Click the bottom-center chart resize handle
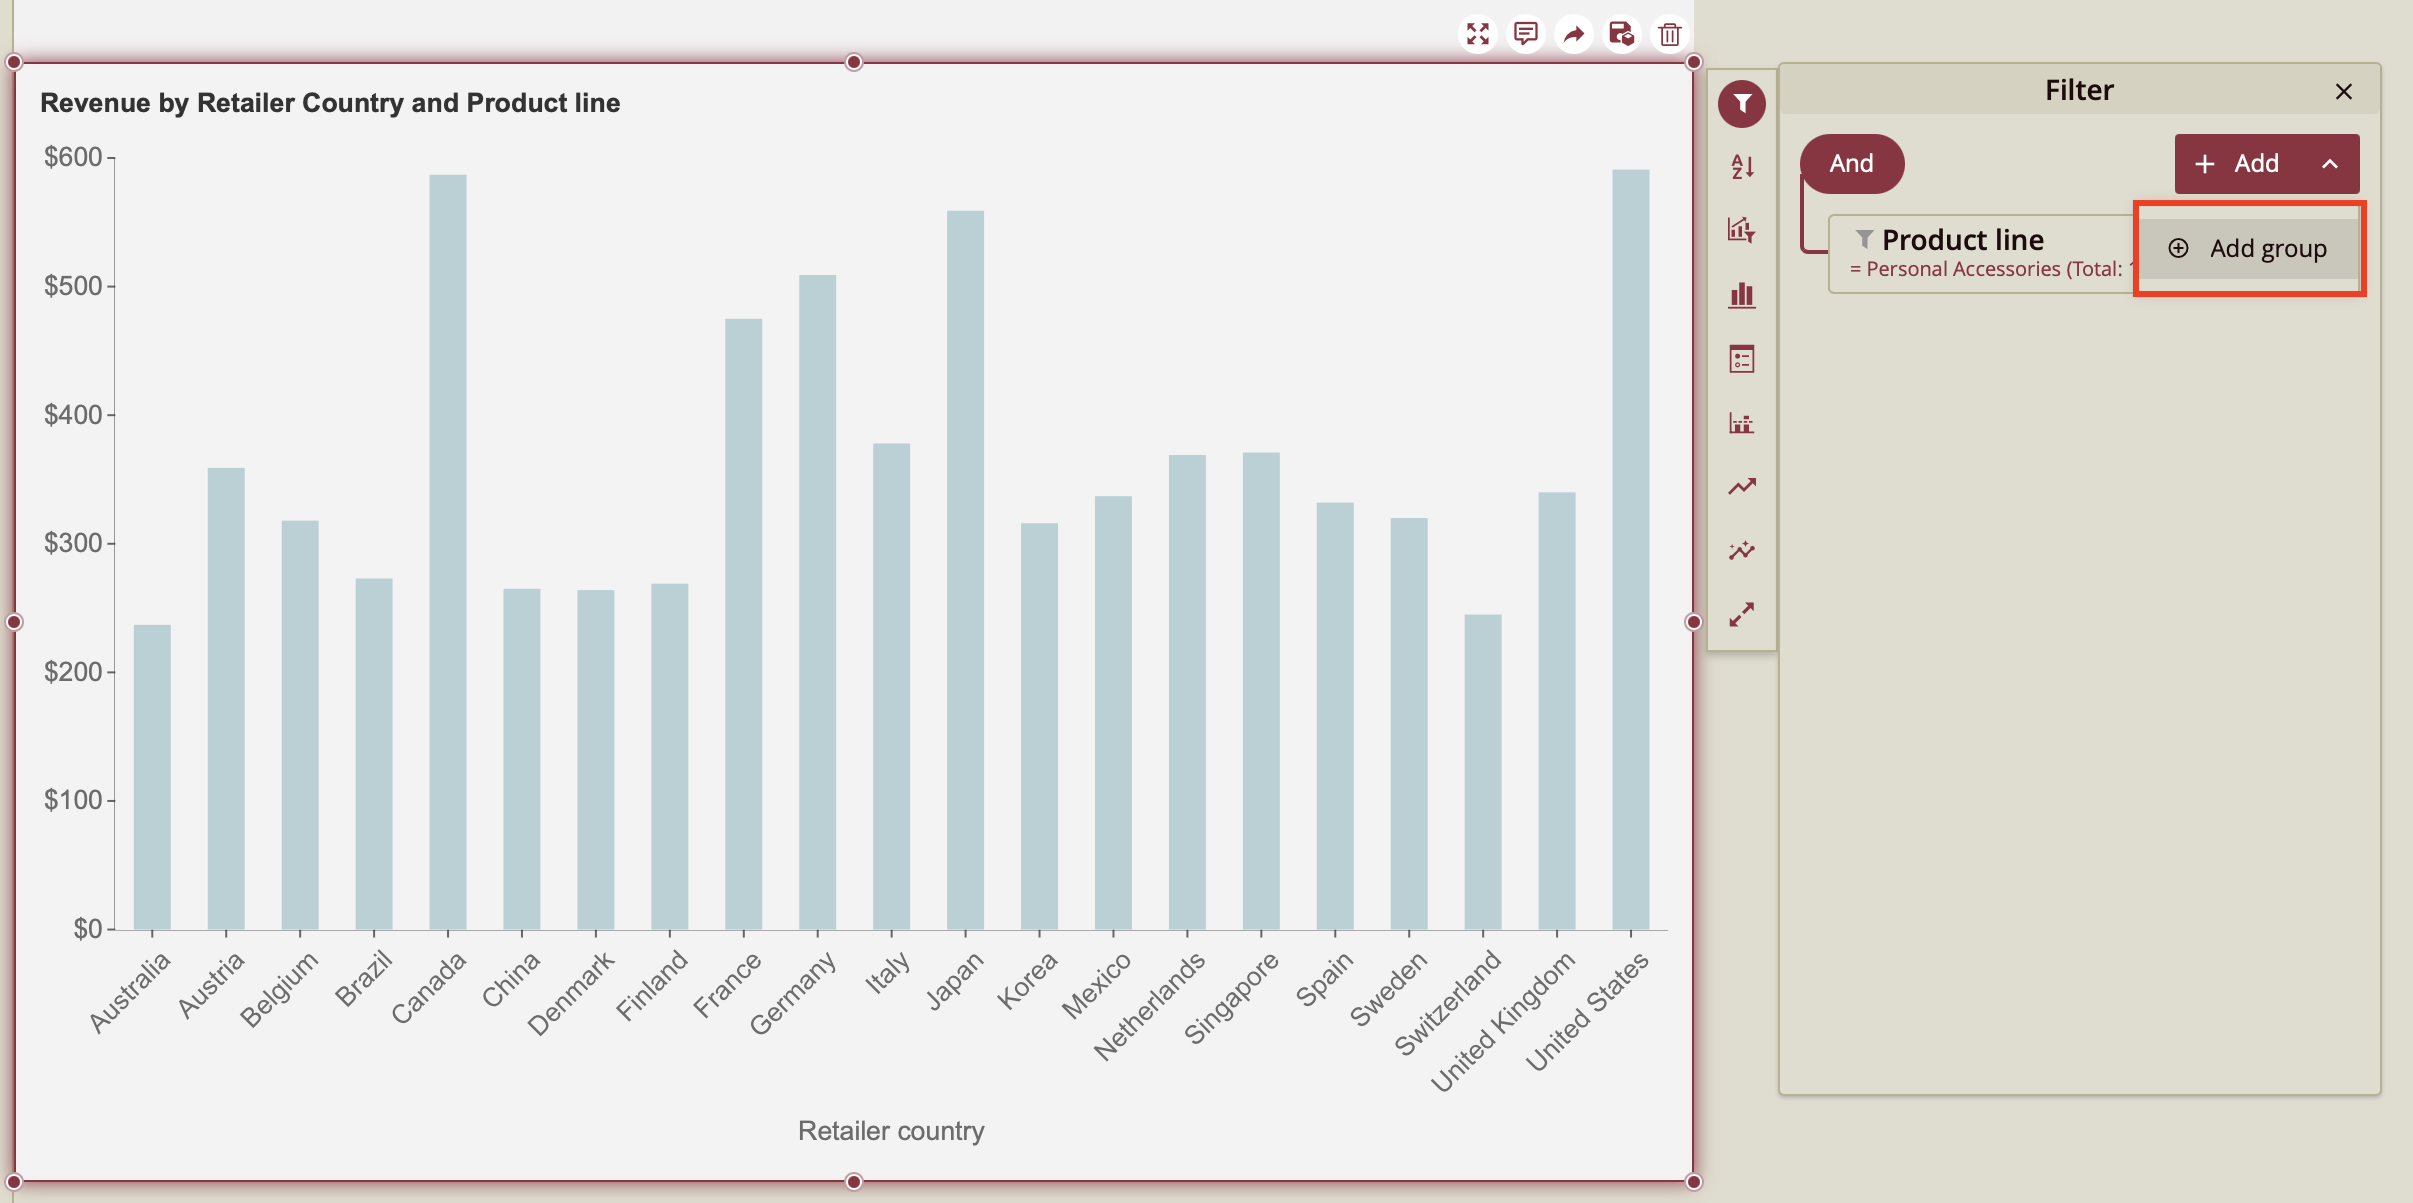2413x1203 pixels. point(853,1182)
